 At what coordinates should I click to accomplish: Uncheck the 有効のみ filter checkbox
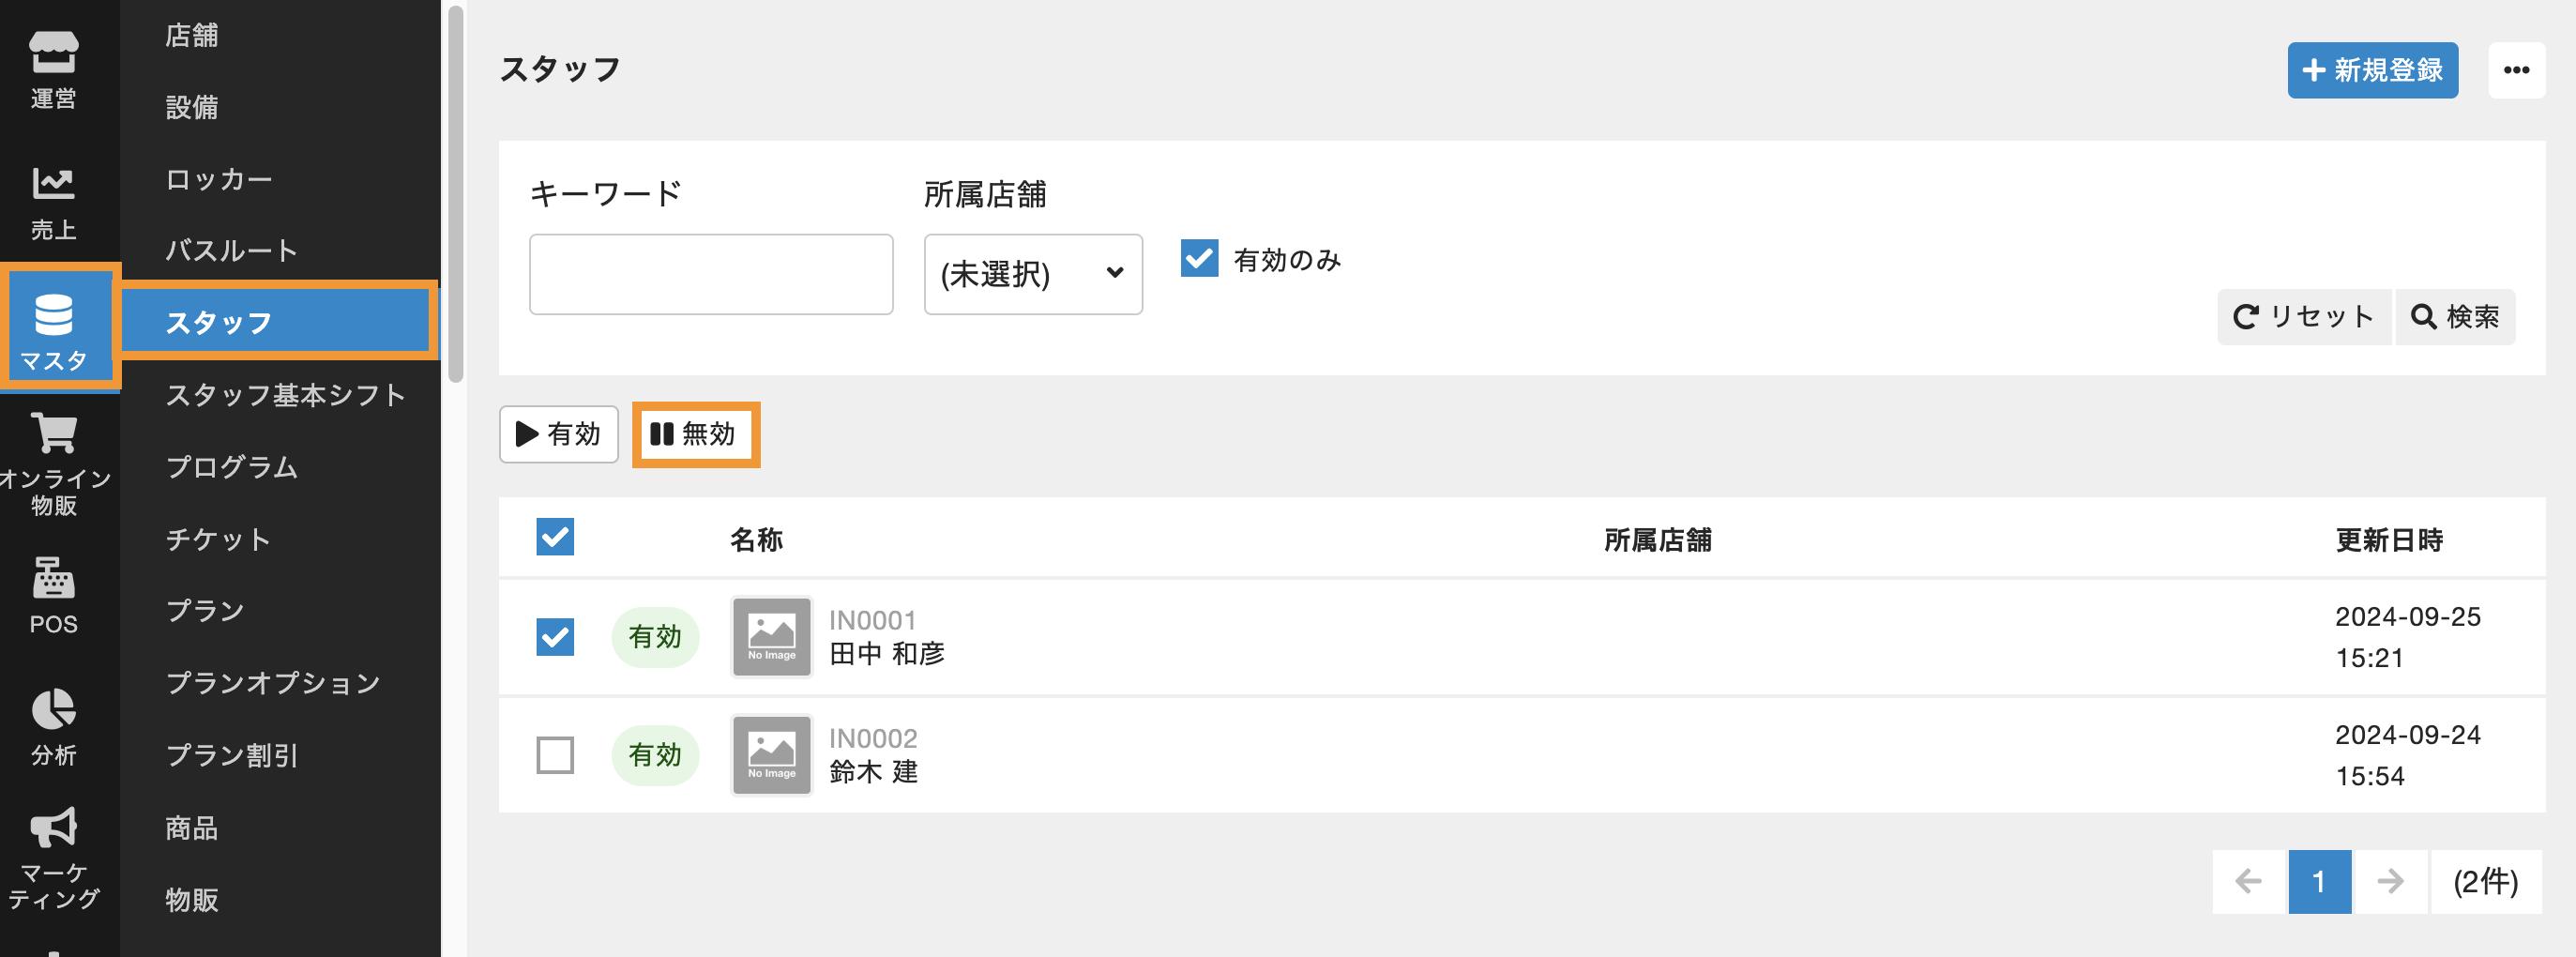1199,258
